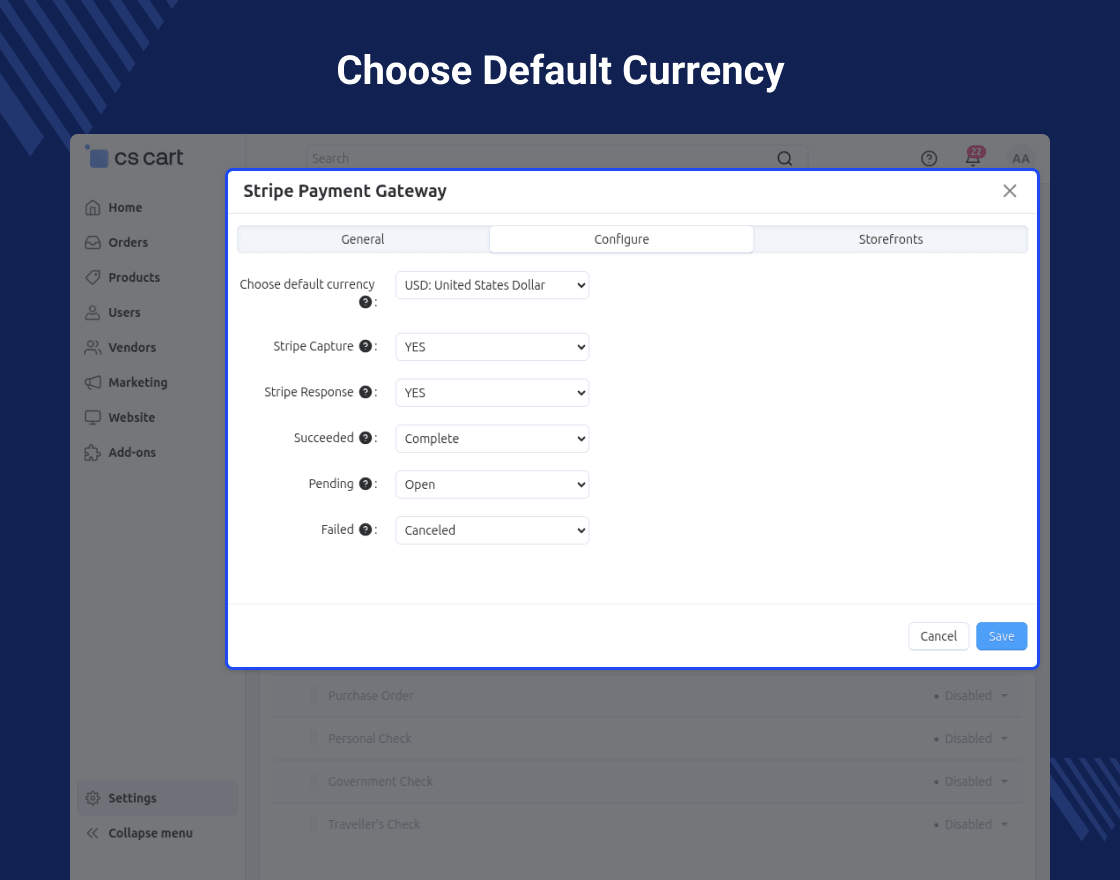
Task: Switch to the General tab
Action: (363, 240)
